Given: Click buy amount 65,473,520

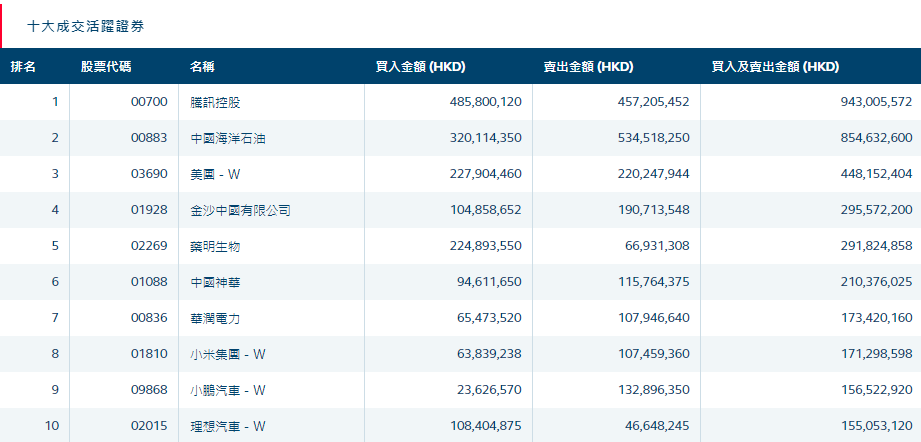Looking at the screenshot, I should pyautogui.click(x=489, y=318).
